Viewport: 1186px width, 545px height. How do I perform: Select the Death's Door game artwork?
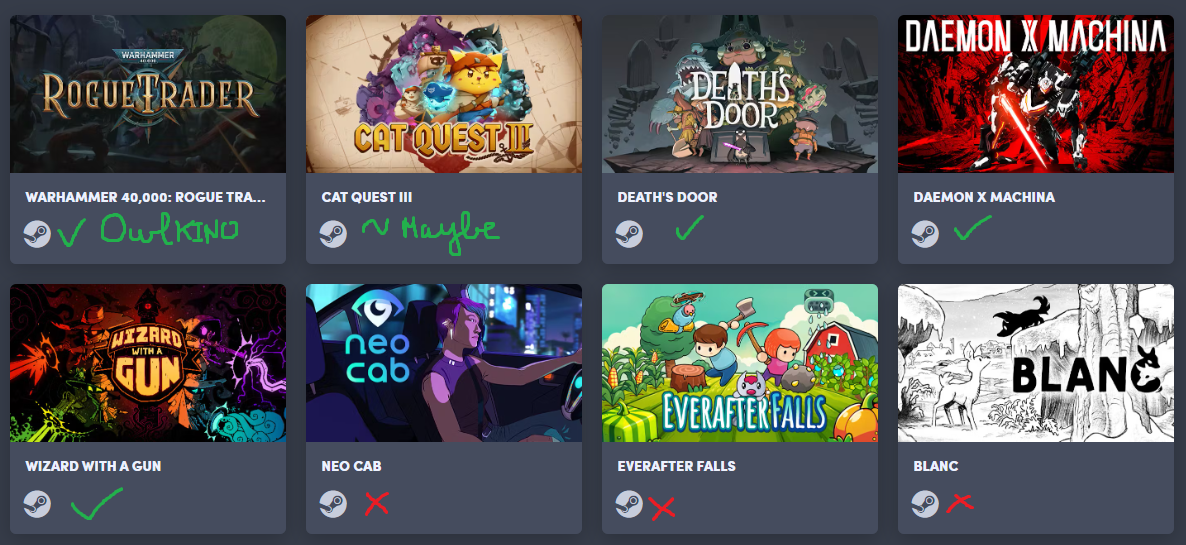click(x=740, y=94)
